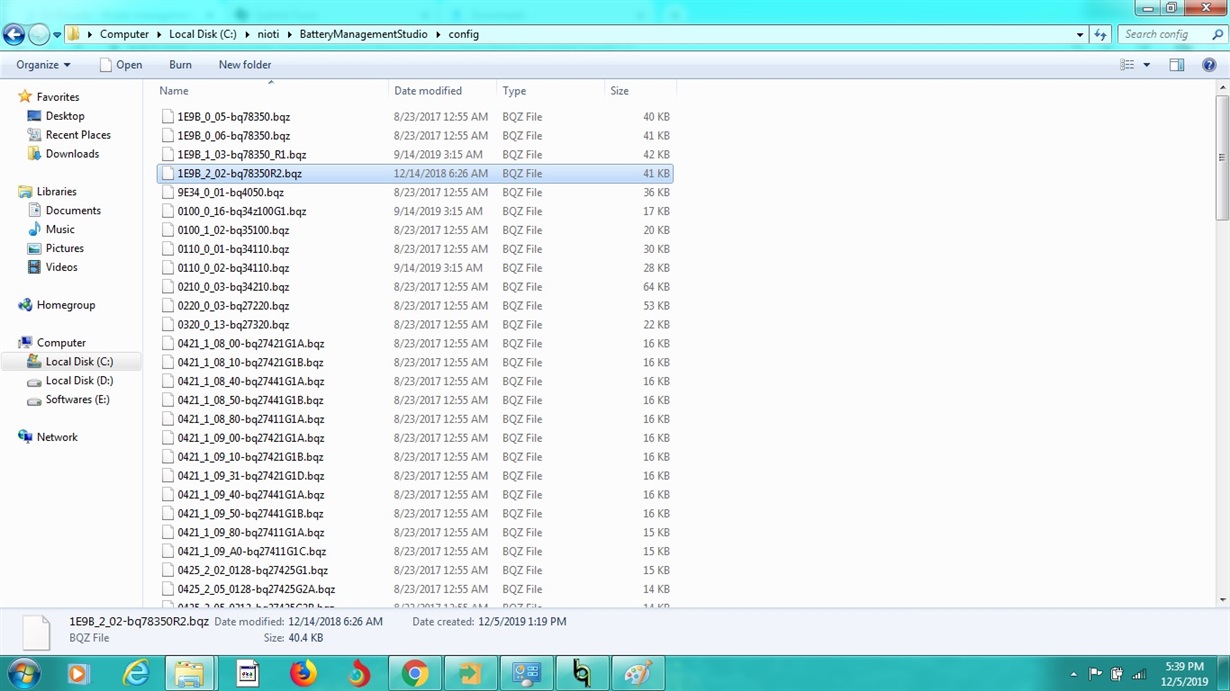
Task: Click the network signal tray icon
Action: coord(1139,675)
